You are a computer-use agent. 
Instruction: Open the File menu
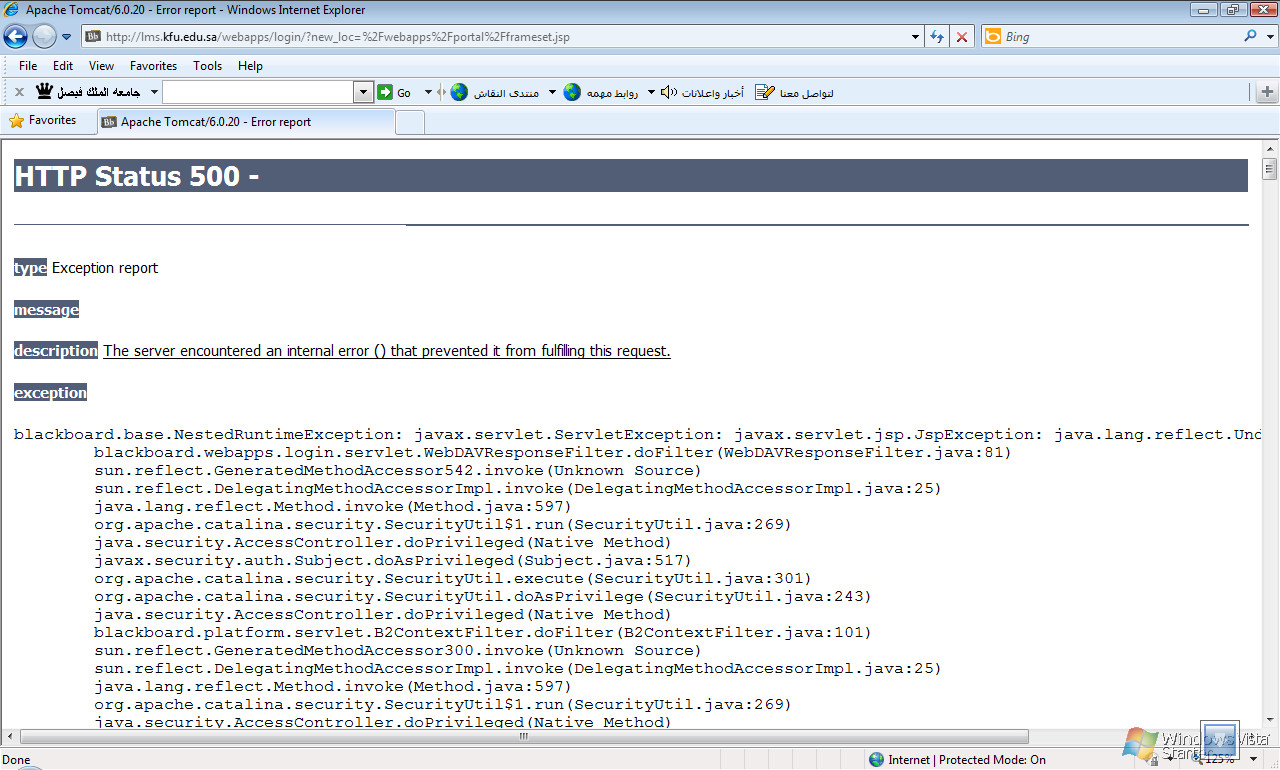pos(28,66)
